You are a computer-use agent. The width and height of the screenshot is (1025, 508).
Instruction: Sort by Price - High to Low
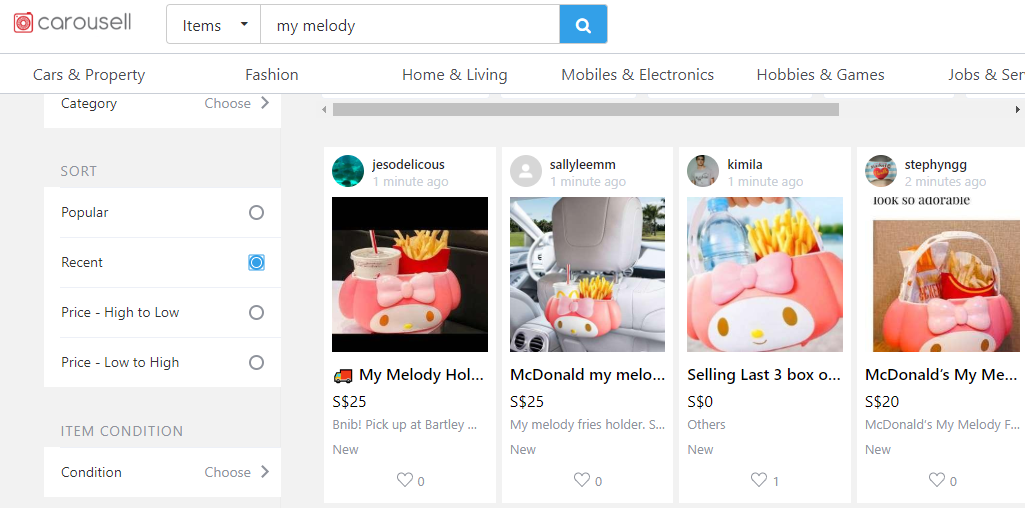point(256,313)
